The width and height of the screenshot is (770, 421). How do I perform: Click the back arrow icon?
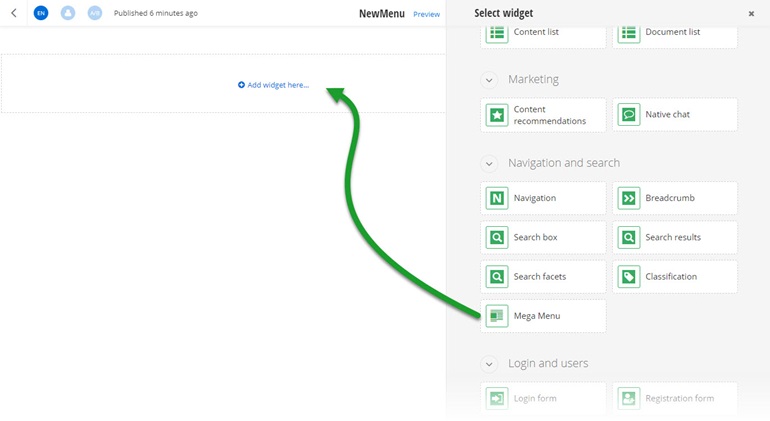point(13,13)
